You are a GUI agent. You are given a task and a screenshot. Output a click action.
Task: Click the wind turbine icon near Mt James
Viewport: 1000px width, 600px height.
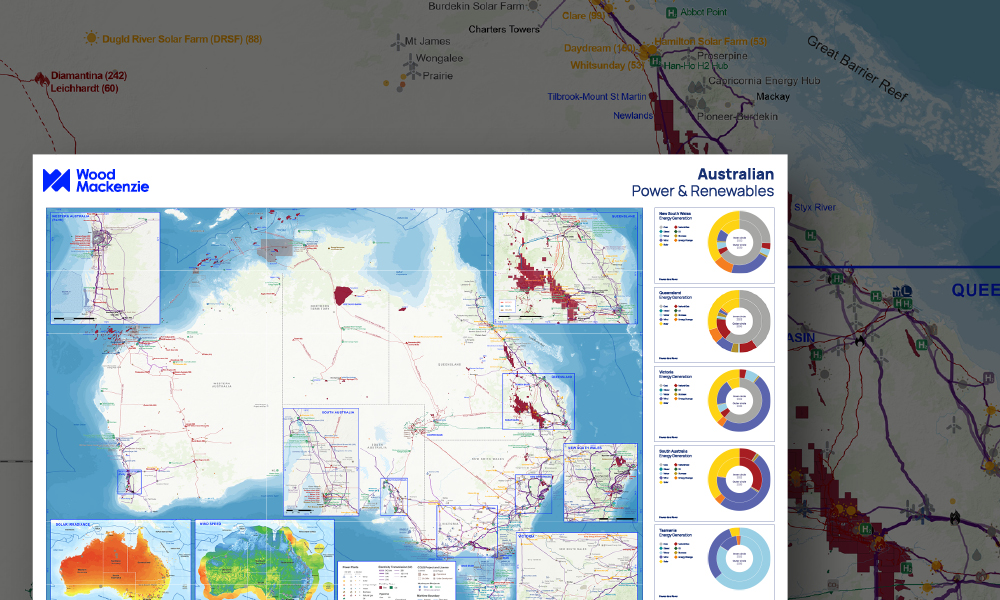point(396,41)
